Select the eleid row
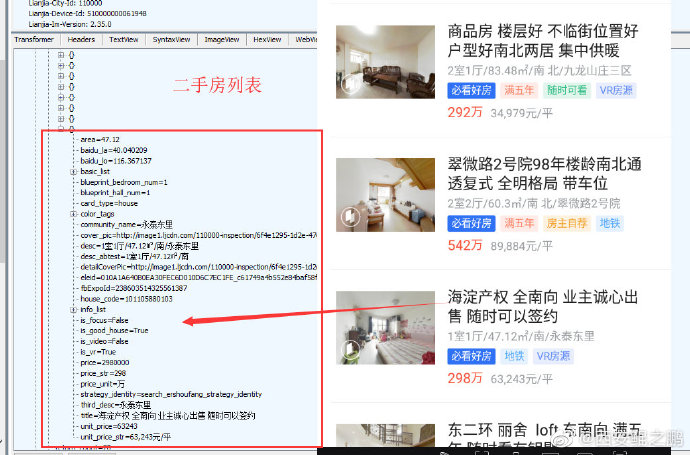 (198, 278)
